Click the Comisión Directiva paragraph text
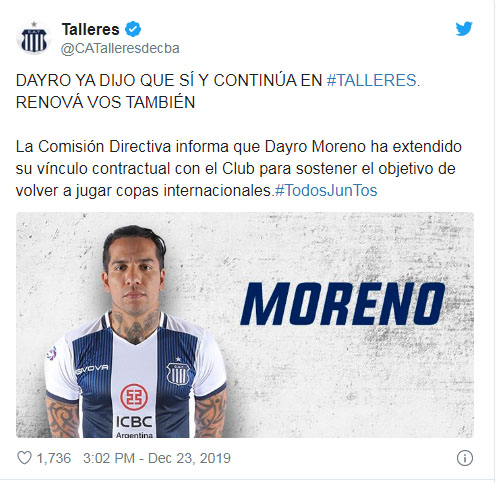499x483 pixels. click(x=239, y=169)
